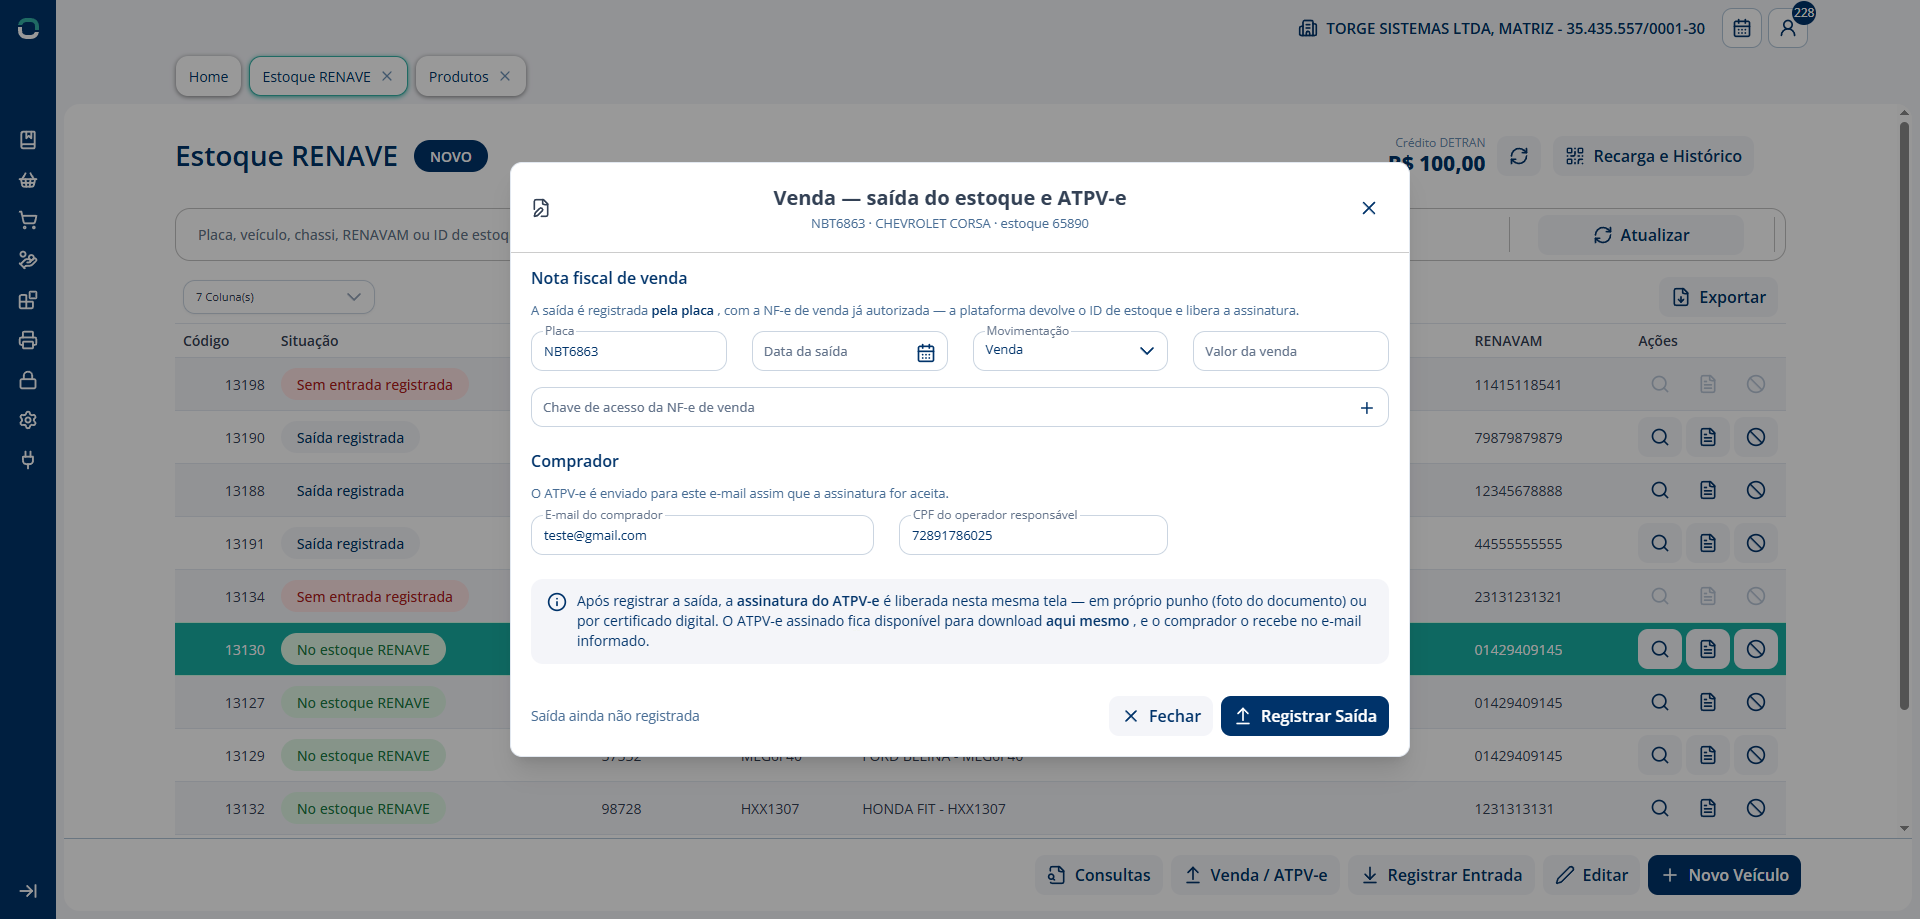Click the Fechar button
1920x919 pixels.
[x=1161, y=716]
